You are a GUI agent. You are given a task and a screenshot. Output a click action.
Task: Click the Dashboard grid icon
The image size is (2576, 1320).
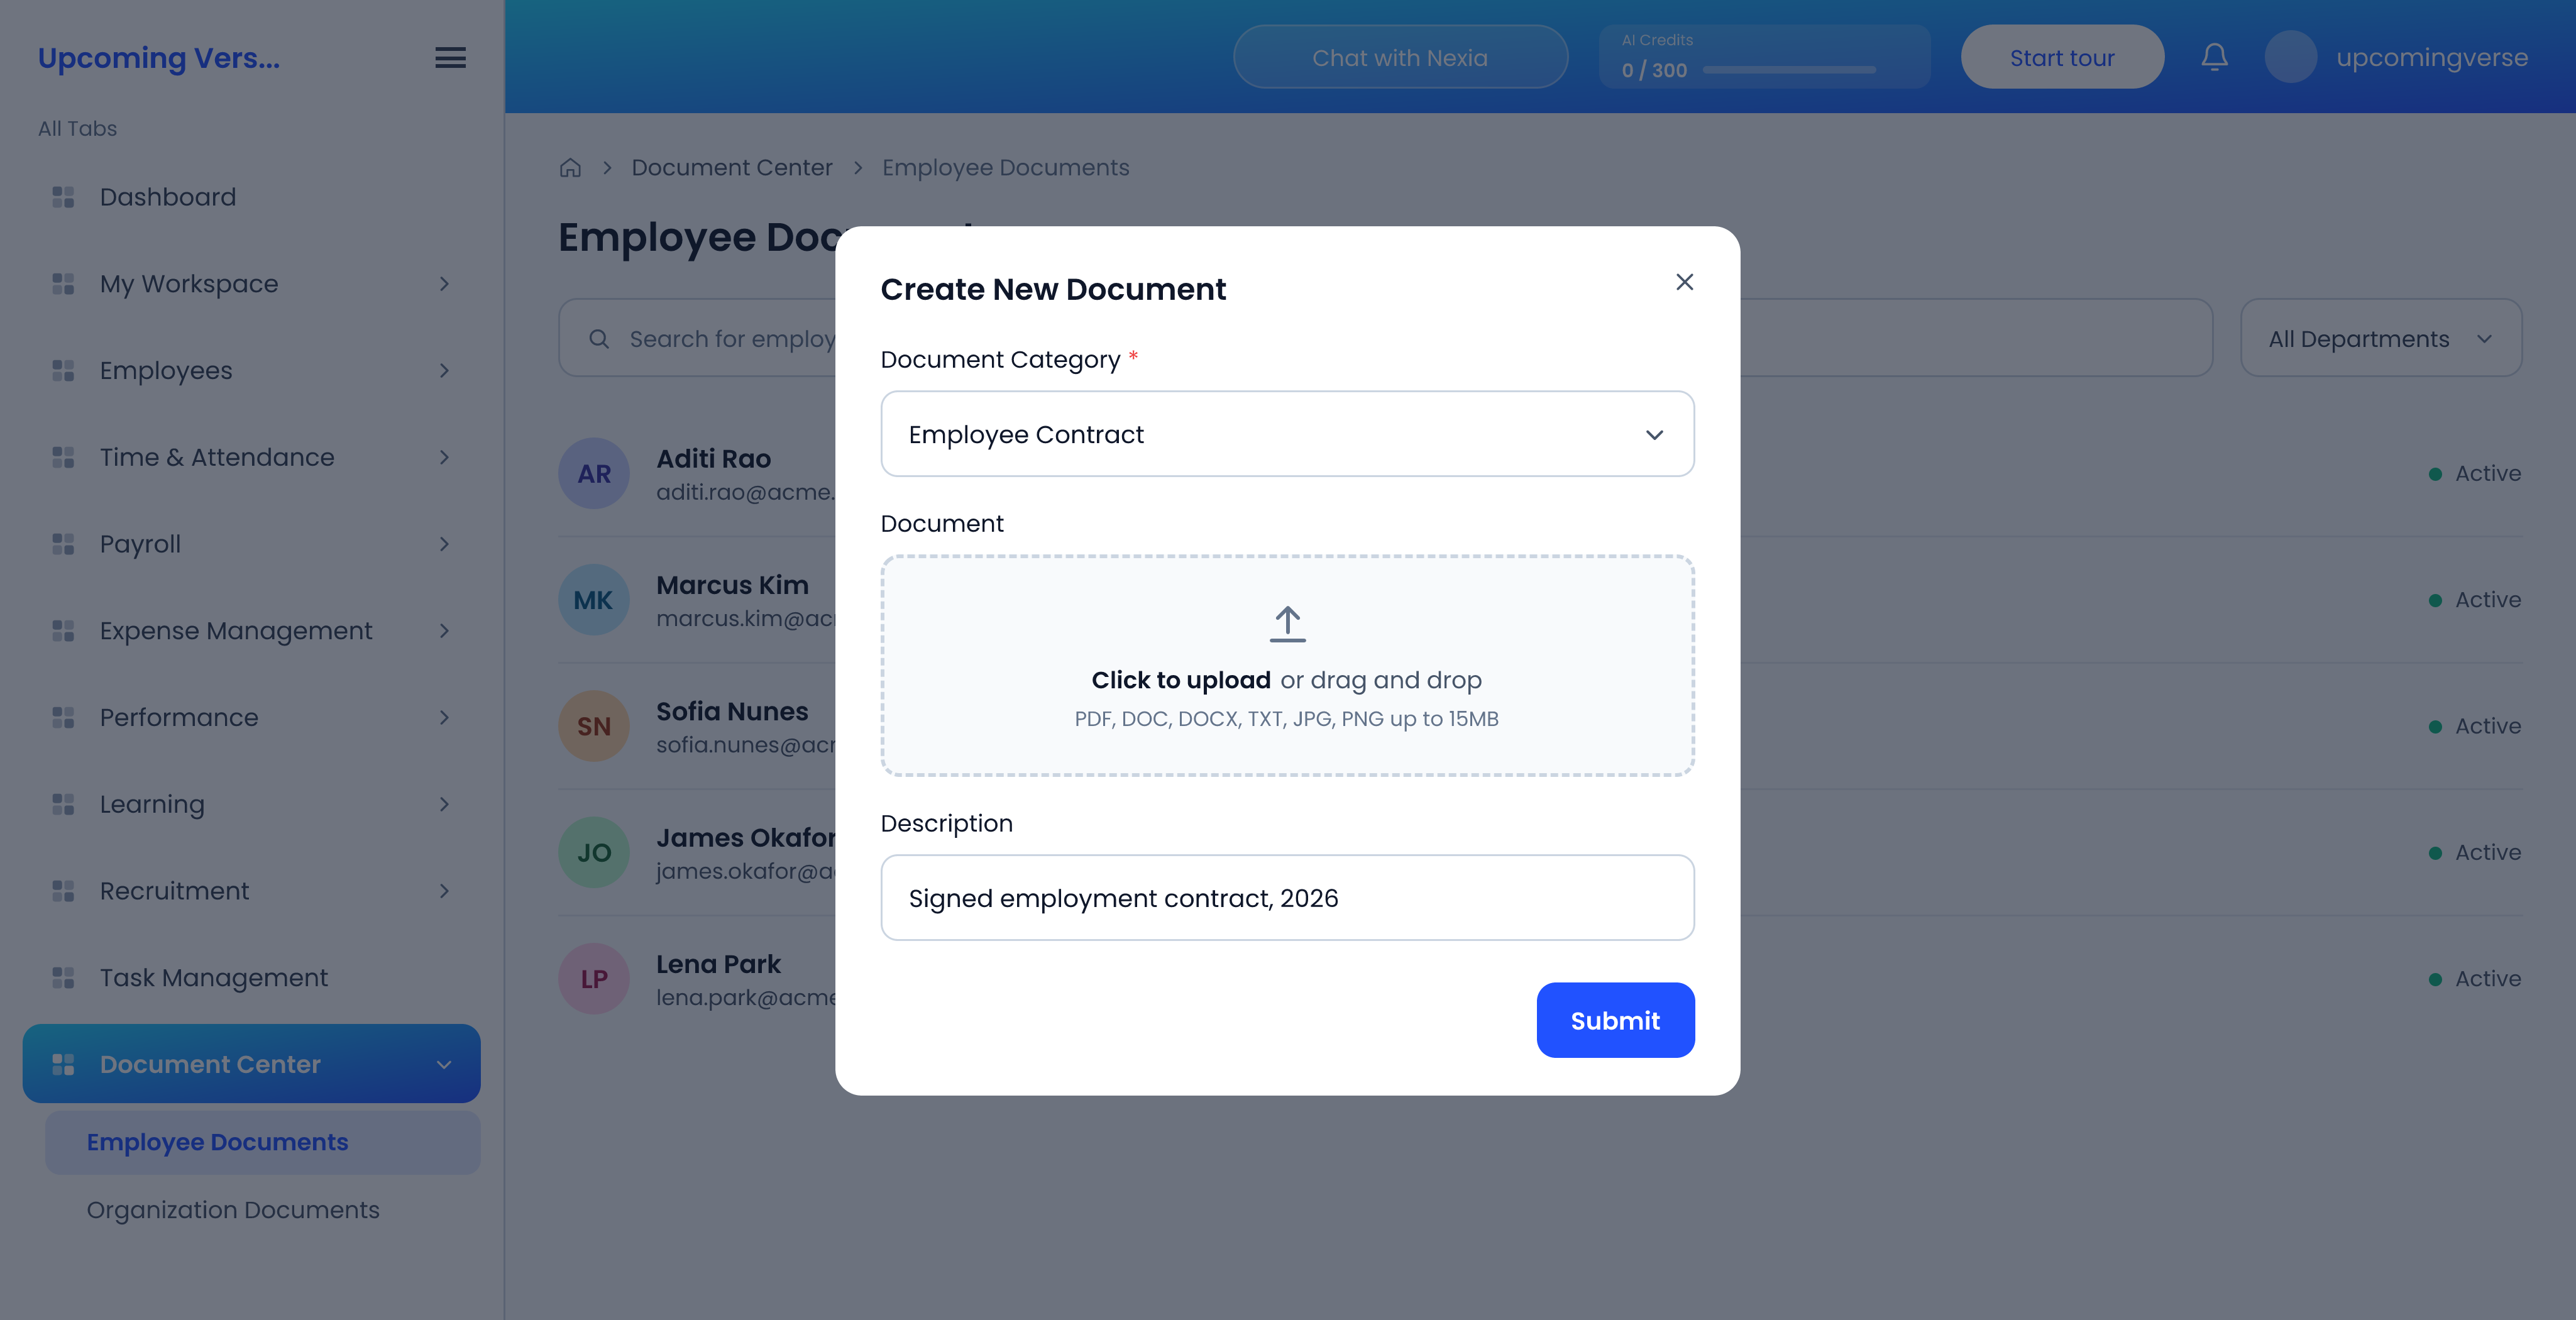63,197
